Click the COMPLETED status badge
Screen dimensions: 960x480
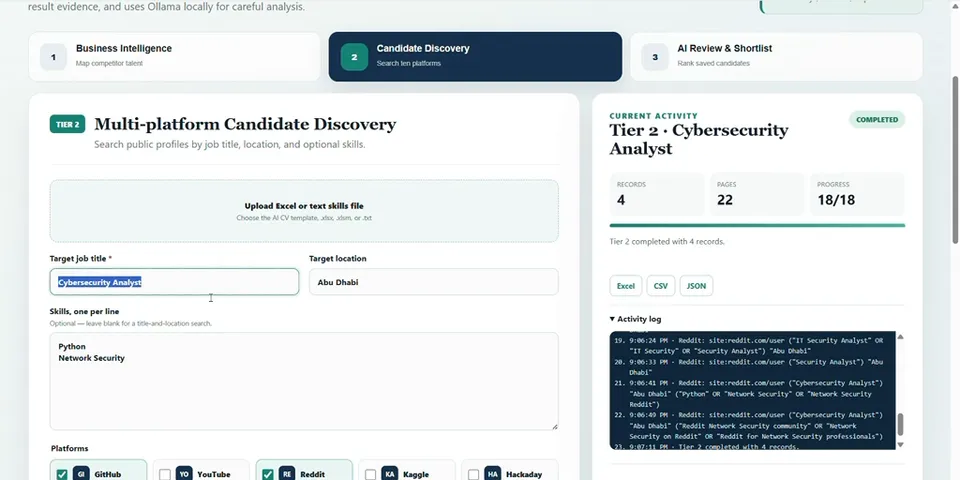pos(877,120)
